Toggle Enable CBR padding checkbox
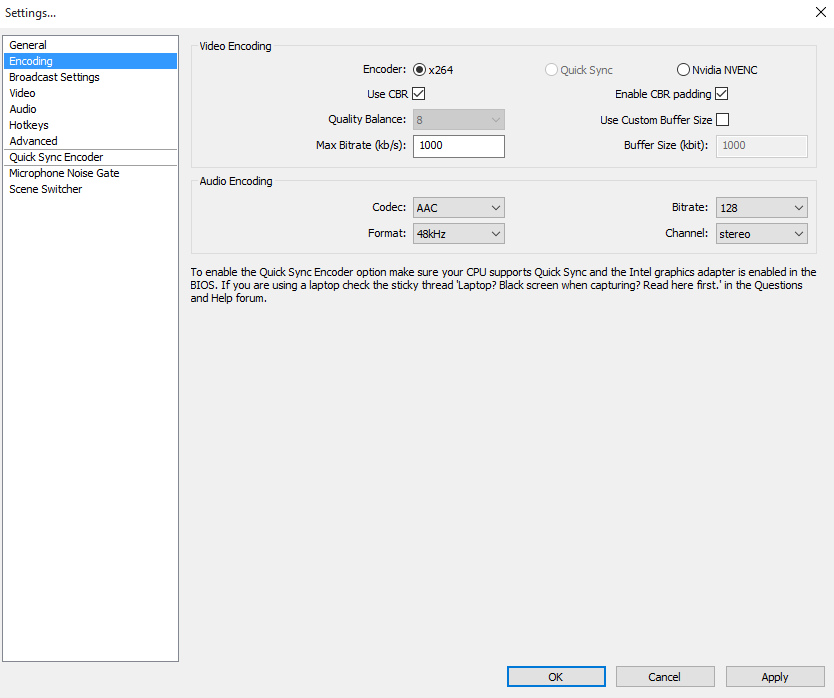 [721, 94]
